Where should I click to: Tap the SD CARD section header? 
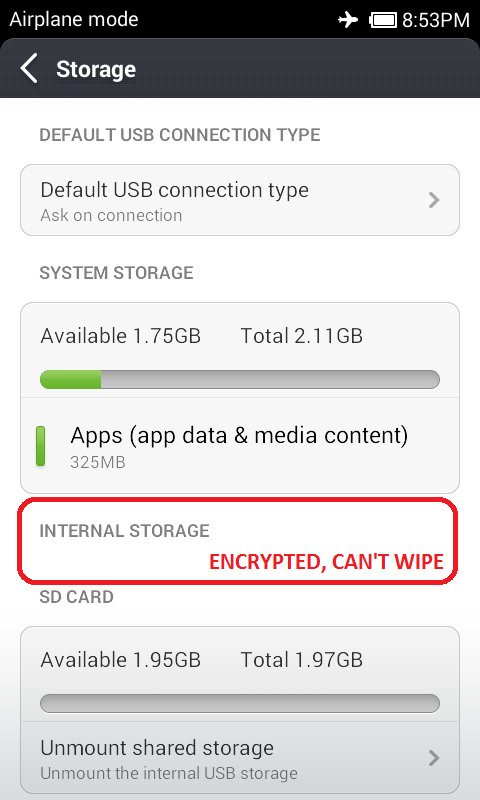click(x=77, y=597)
